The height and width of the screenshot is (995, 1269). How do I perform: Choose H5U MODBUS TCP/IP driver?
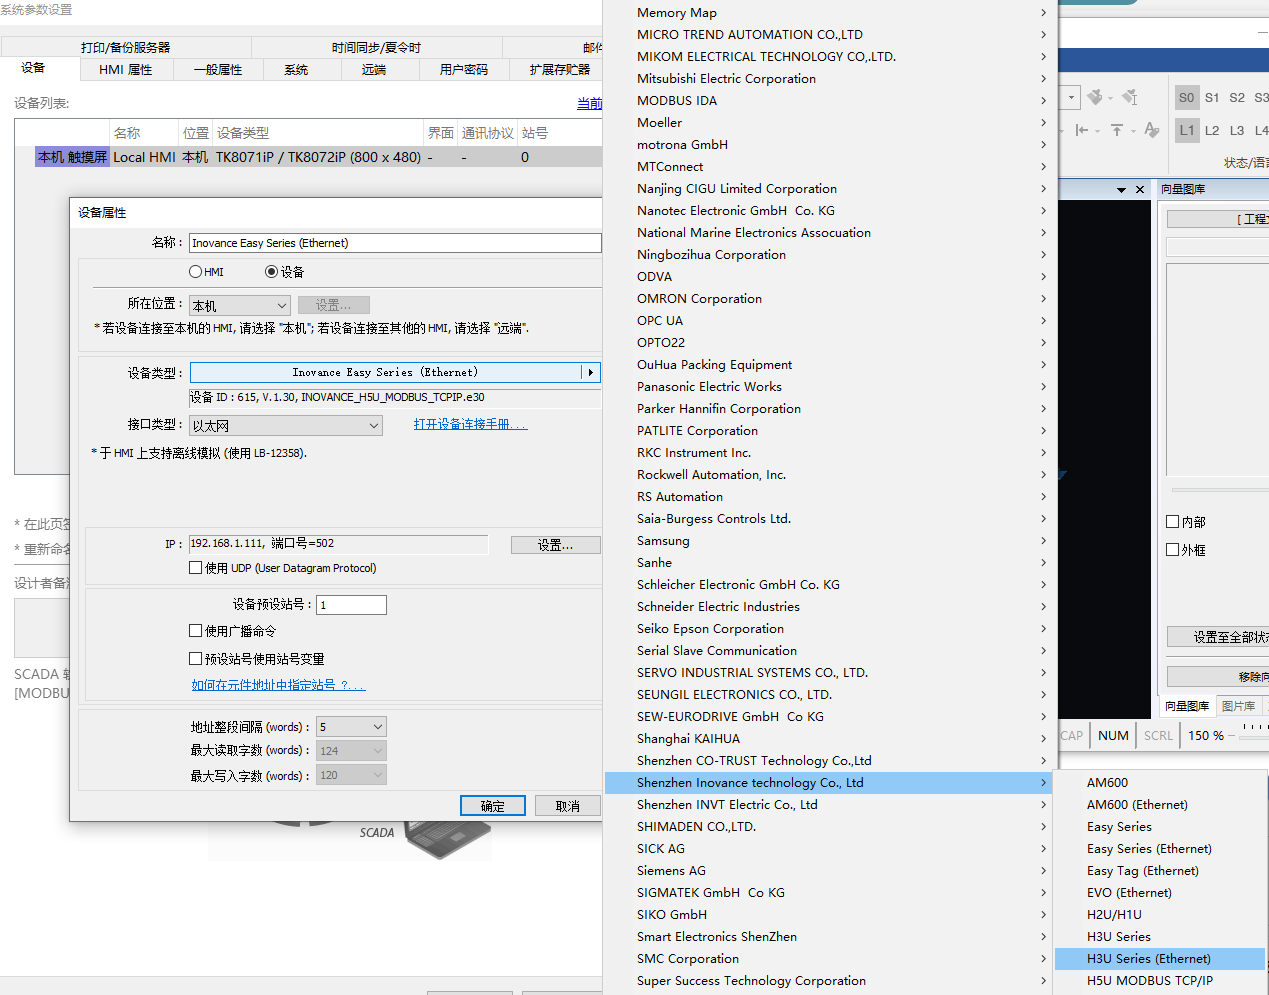(x=1160, y=981)
